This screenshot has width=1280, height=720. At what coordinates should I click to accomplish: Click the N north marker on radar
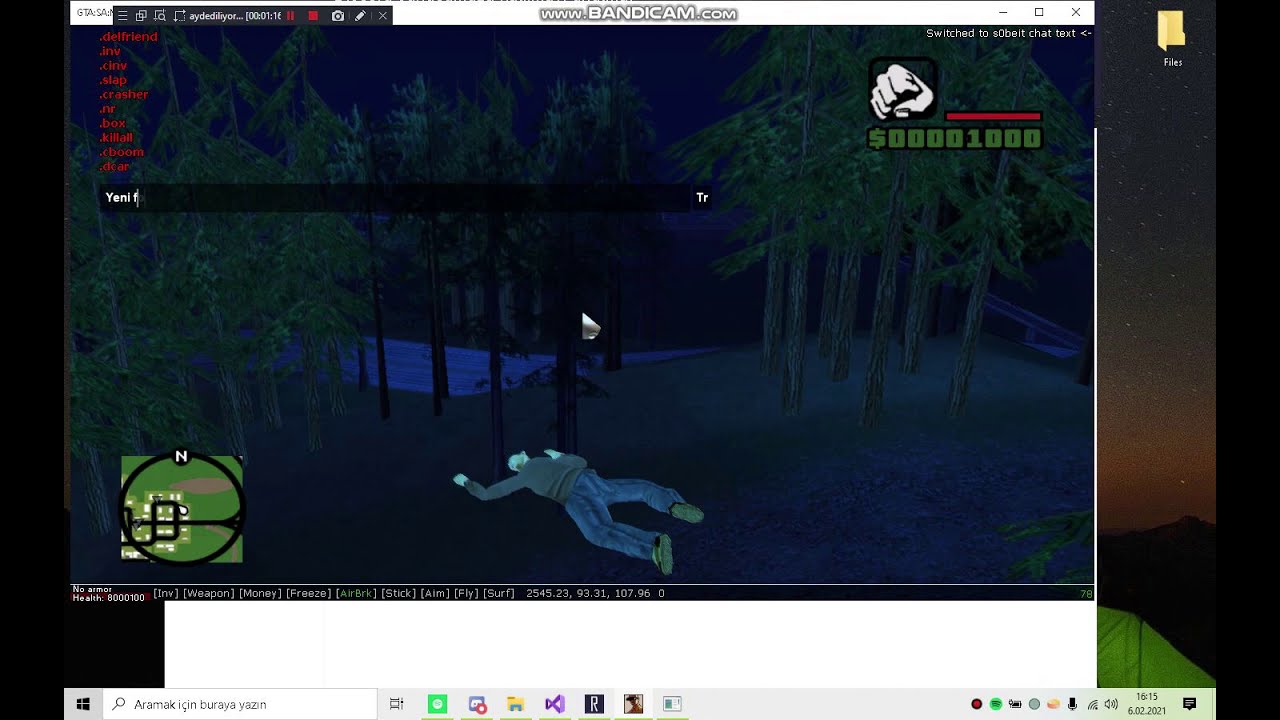[181, 456]
